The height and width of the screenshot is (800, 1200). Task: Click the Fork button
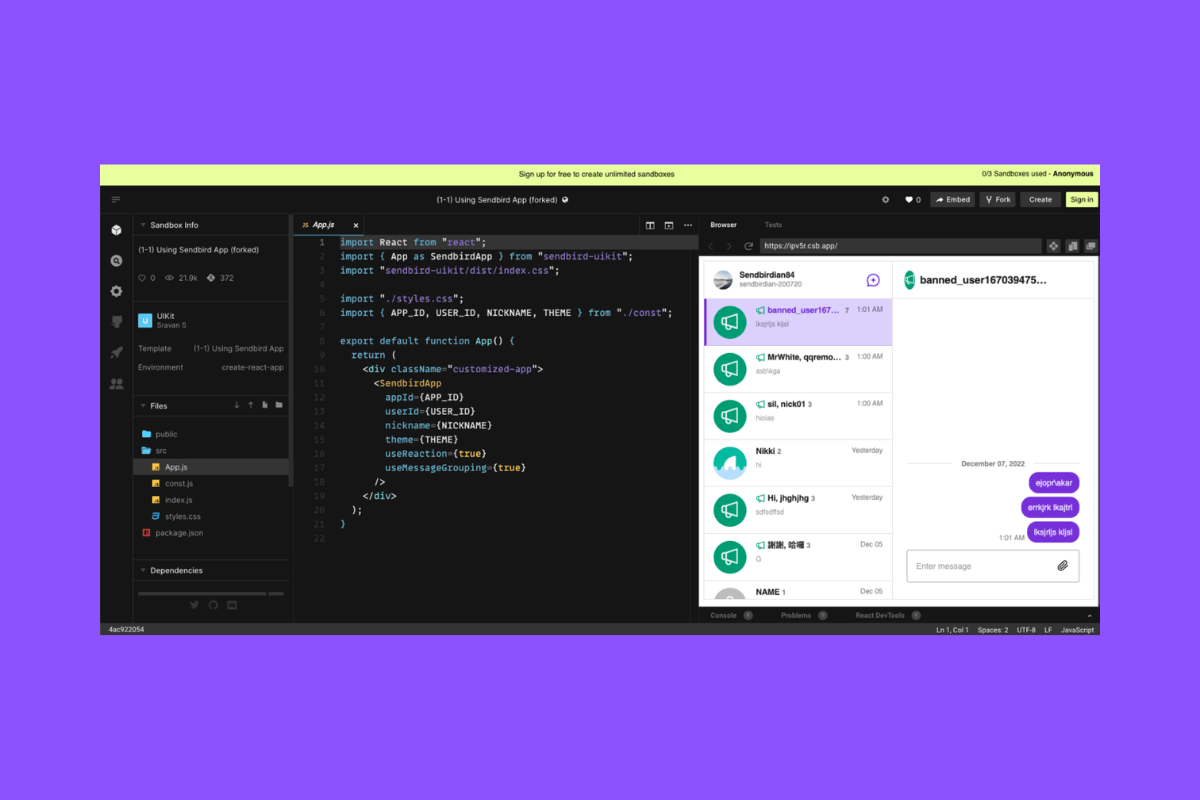(998, 200)
